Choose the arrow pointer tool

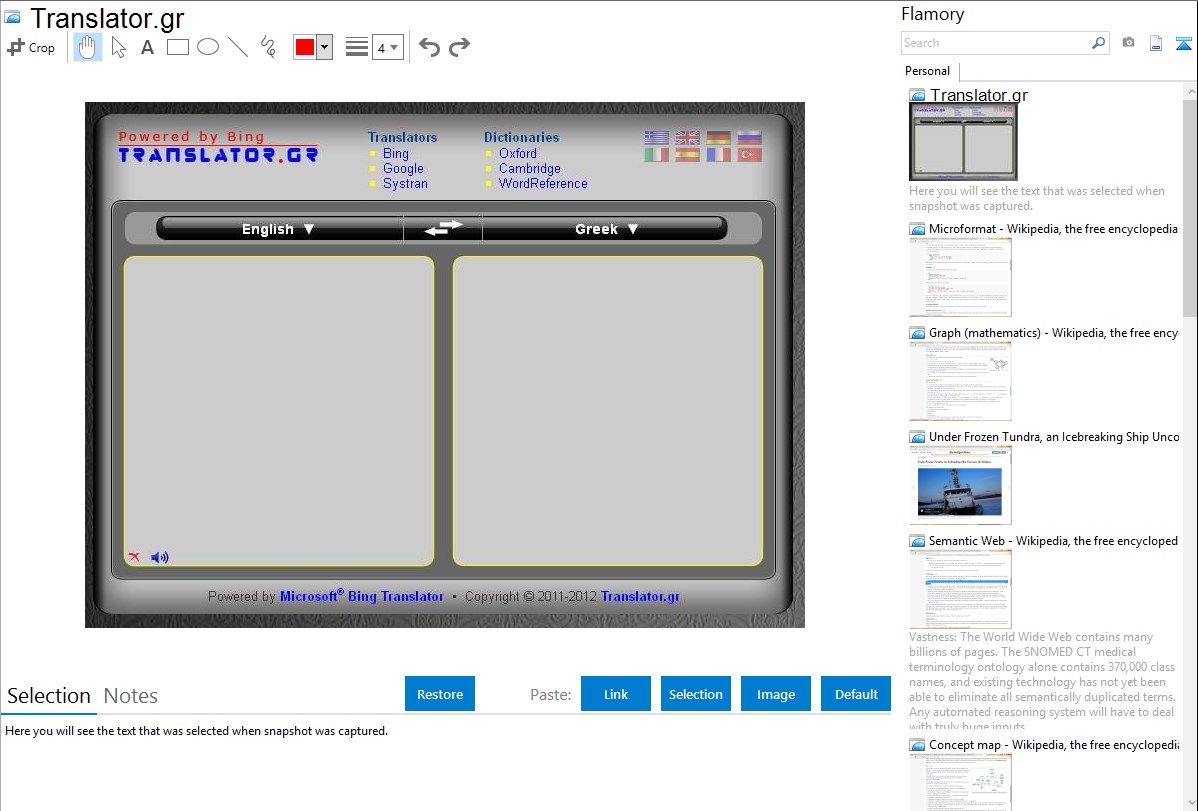tap(118, 47)
